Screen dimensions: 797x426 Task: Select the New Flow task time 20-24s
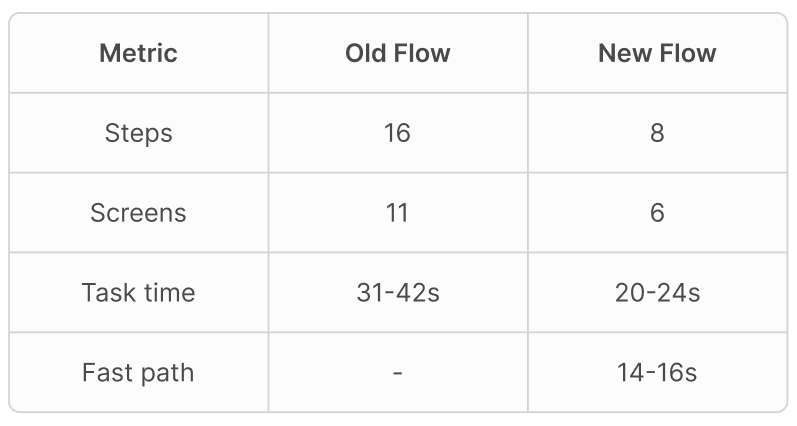point(657,293)
